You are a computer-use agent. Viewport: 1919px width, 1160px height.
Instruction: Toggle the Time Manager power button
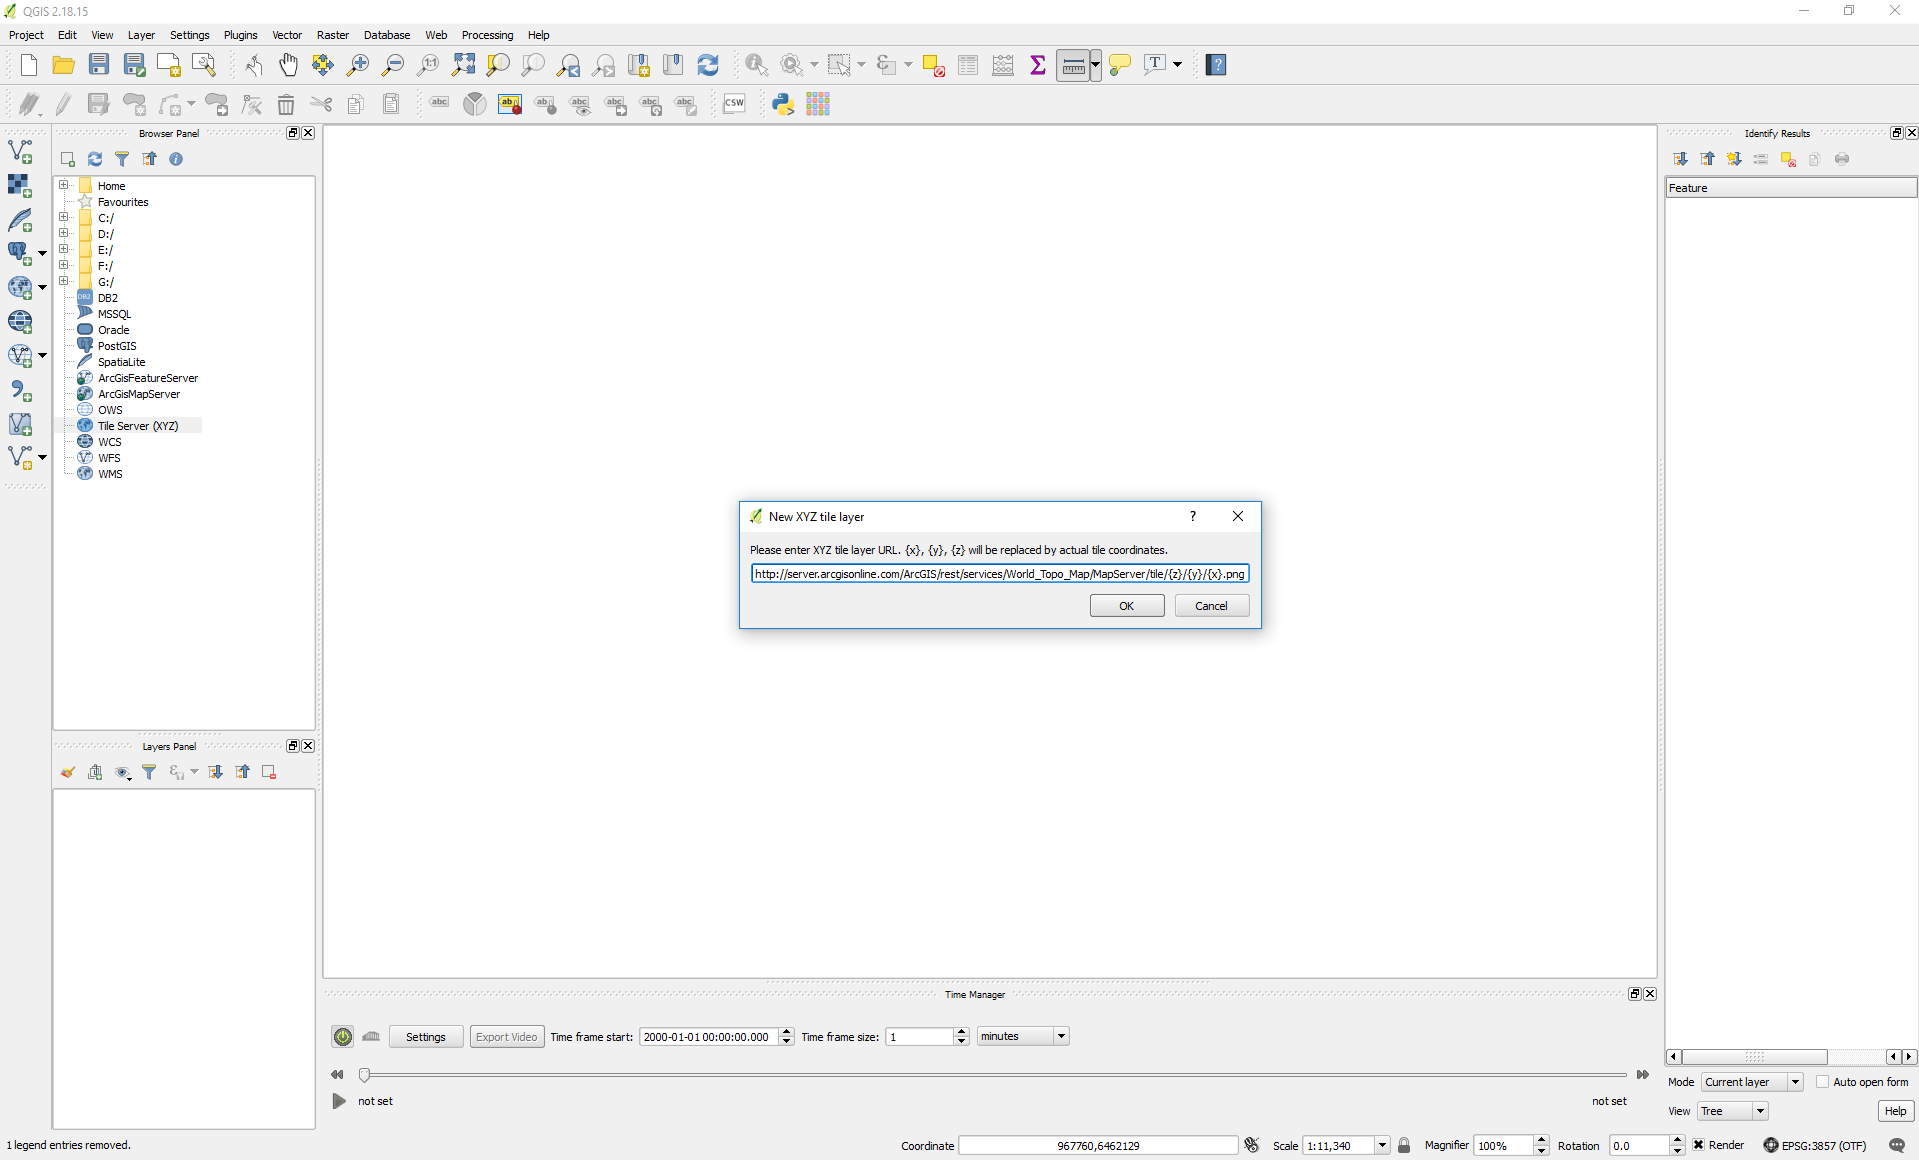[x=343, y=1037]
